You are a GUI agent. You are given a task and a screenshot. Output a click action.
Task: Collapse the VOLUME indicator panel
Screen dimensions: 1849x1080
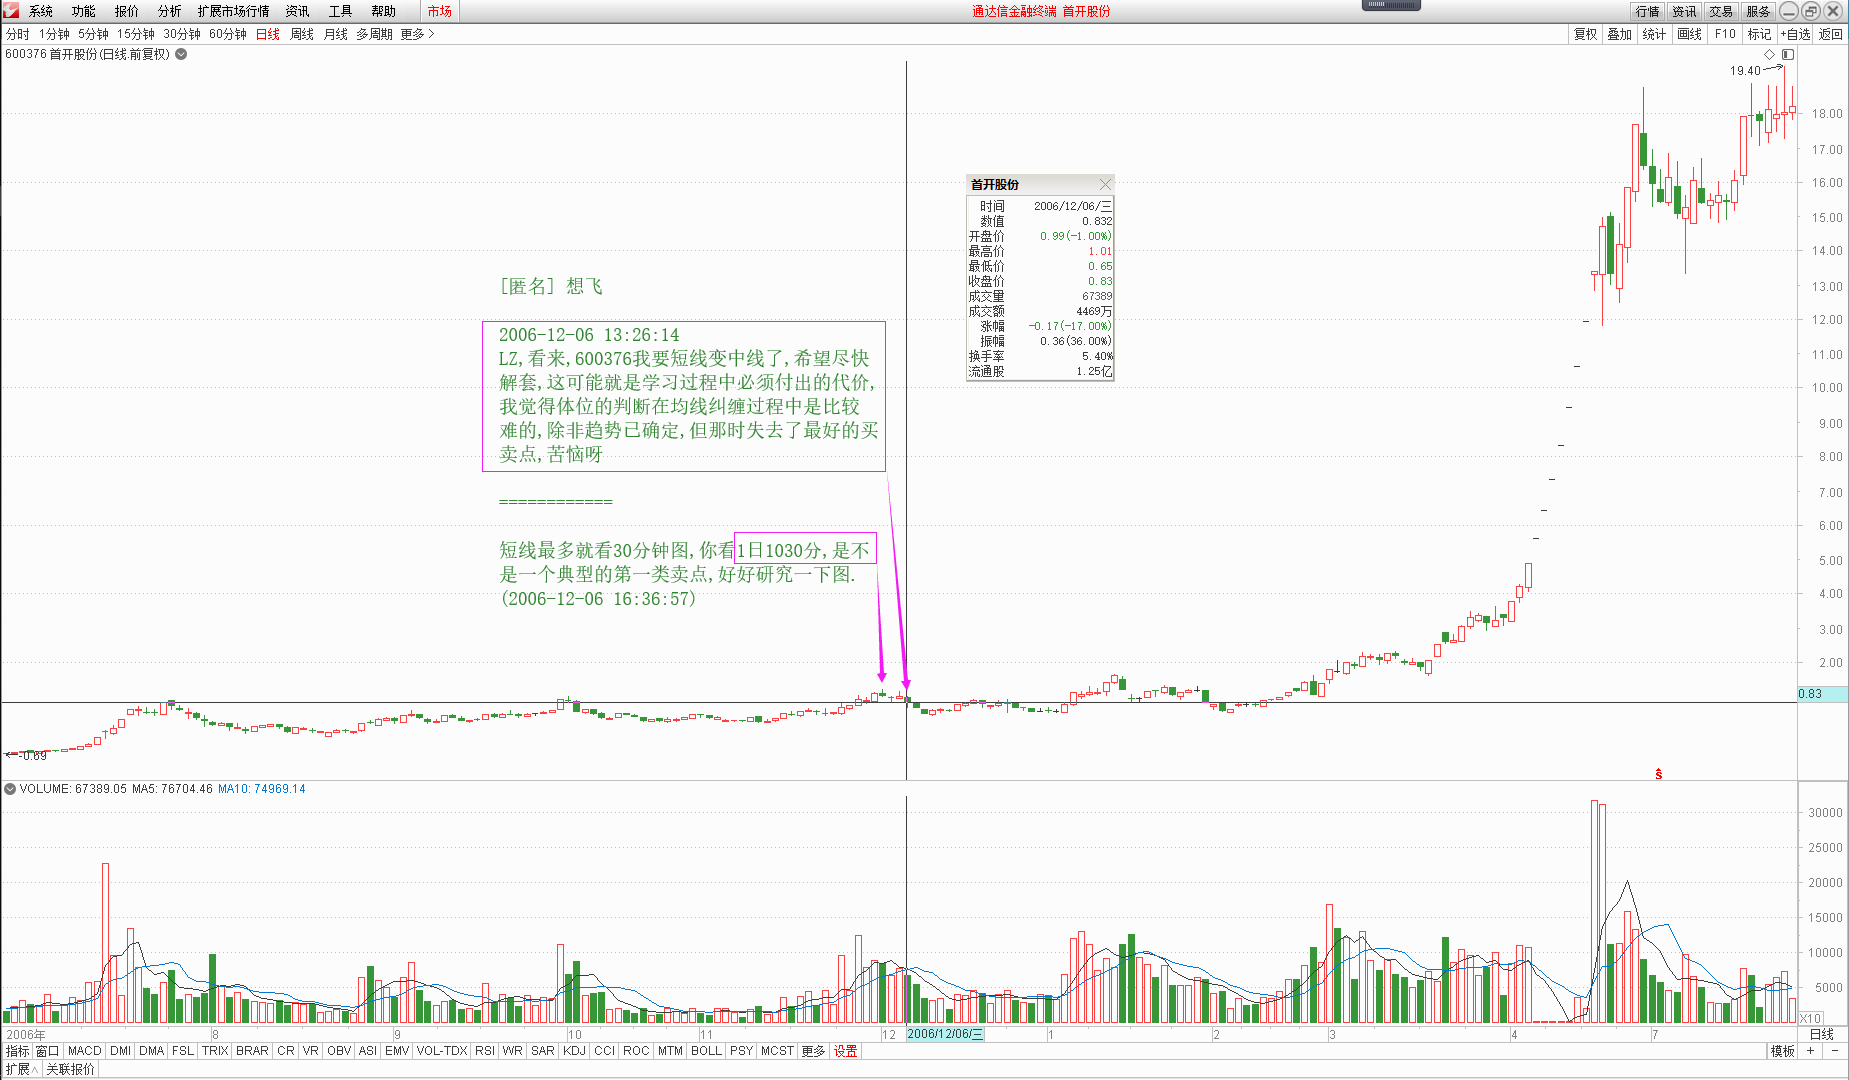(9, 788)
